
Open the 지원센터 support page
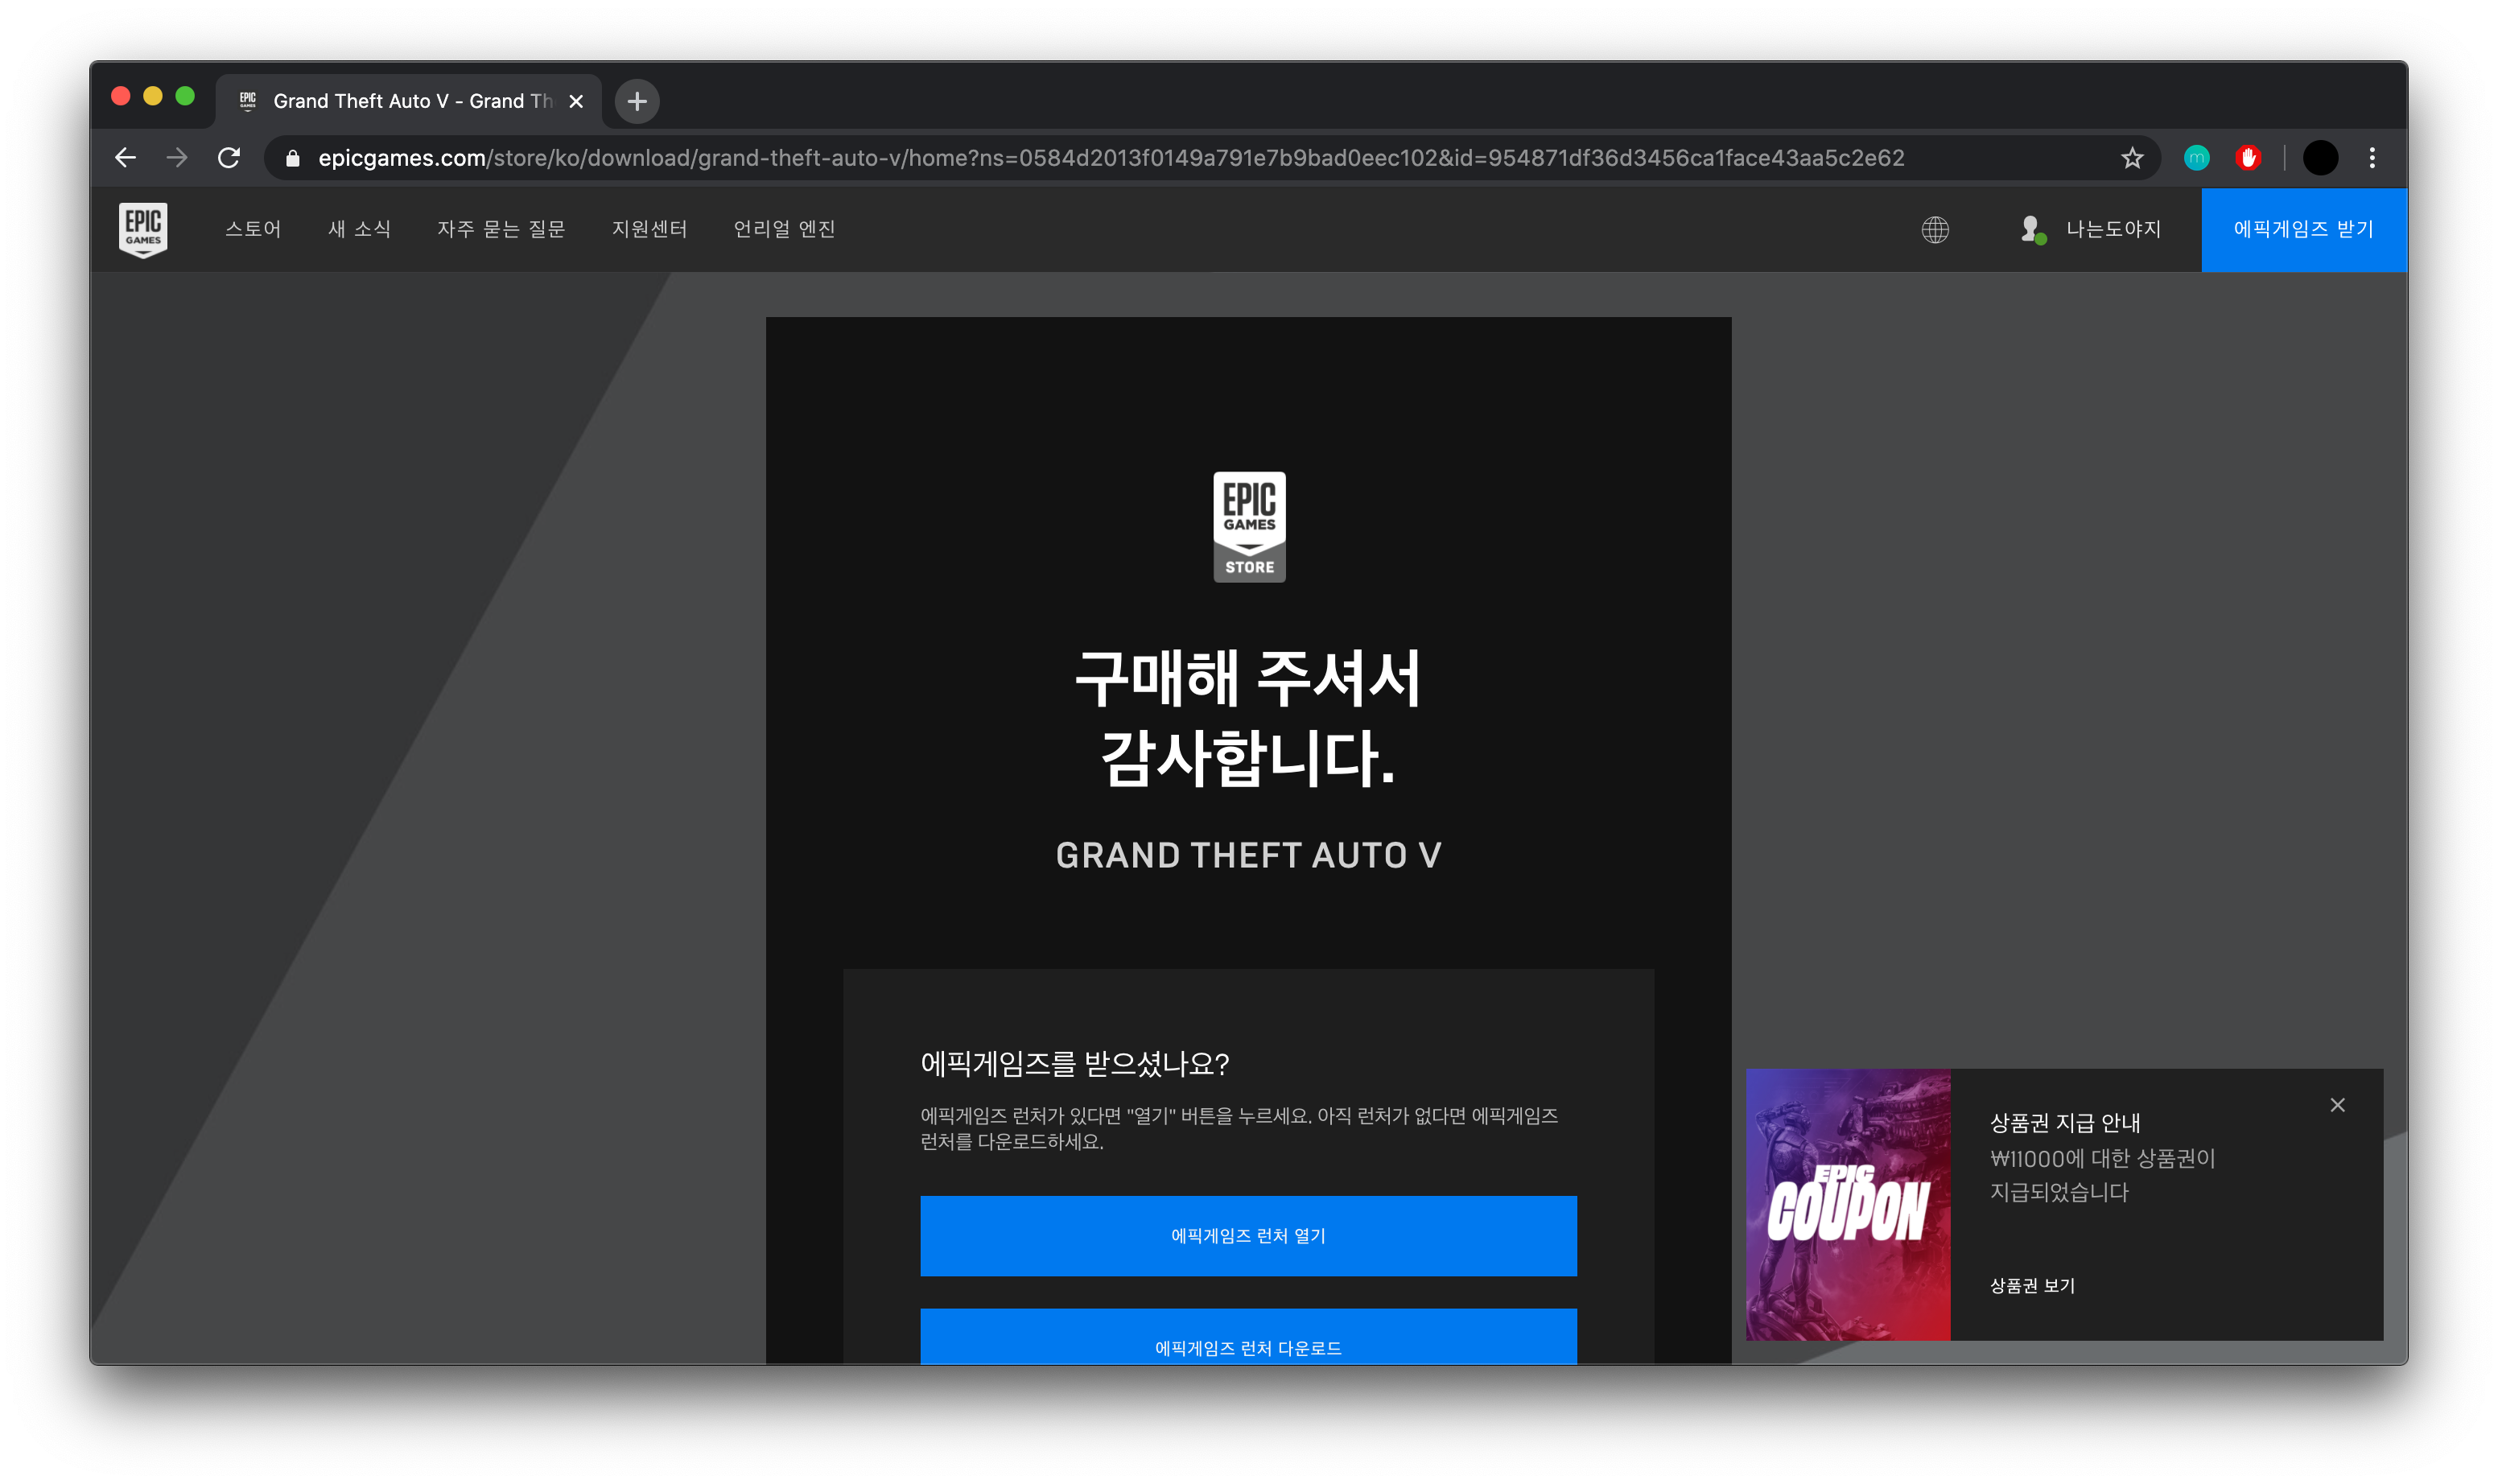point(649,229)
